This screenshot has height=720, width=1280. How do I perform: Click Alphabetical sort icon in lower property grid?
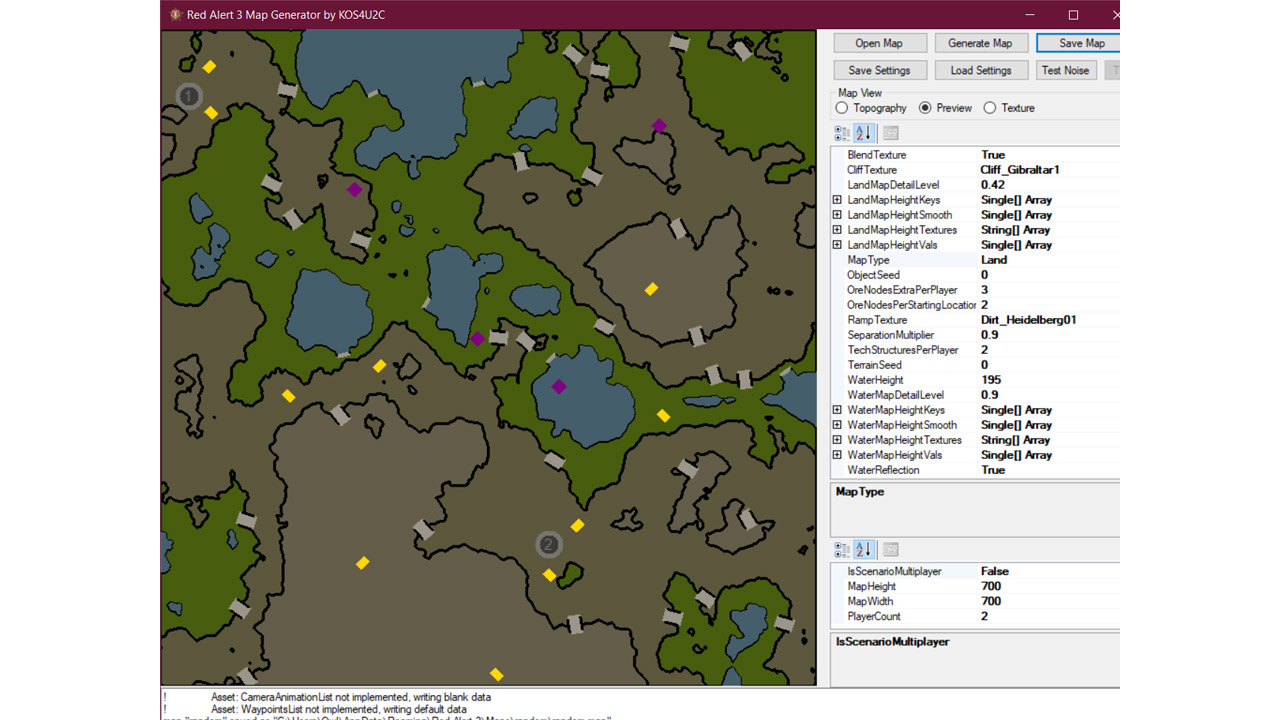click(865, 550)
